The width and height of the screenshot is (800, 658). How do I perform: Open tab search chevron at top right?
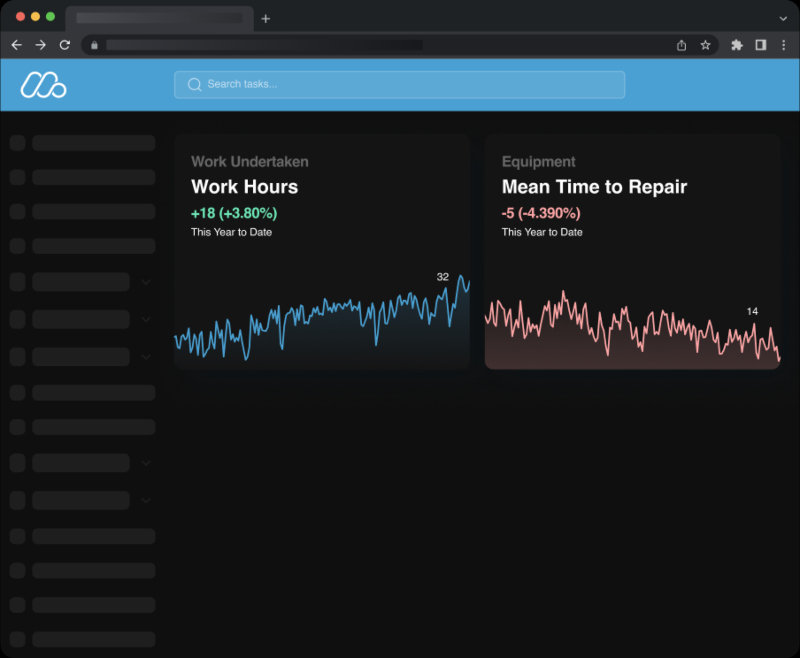(x=783, y=19)
